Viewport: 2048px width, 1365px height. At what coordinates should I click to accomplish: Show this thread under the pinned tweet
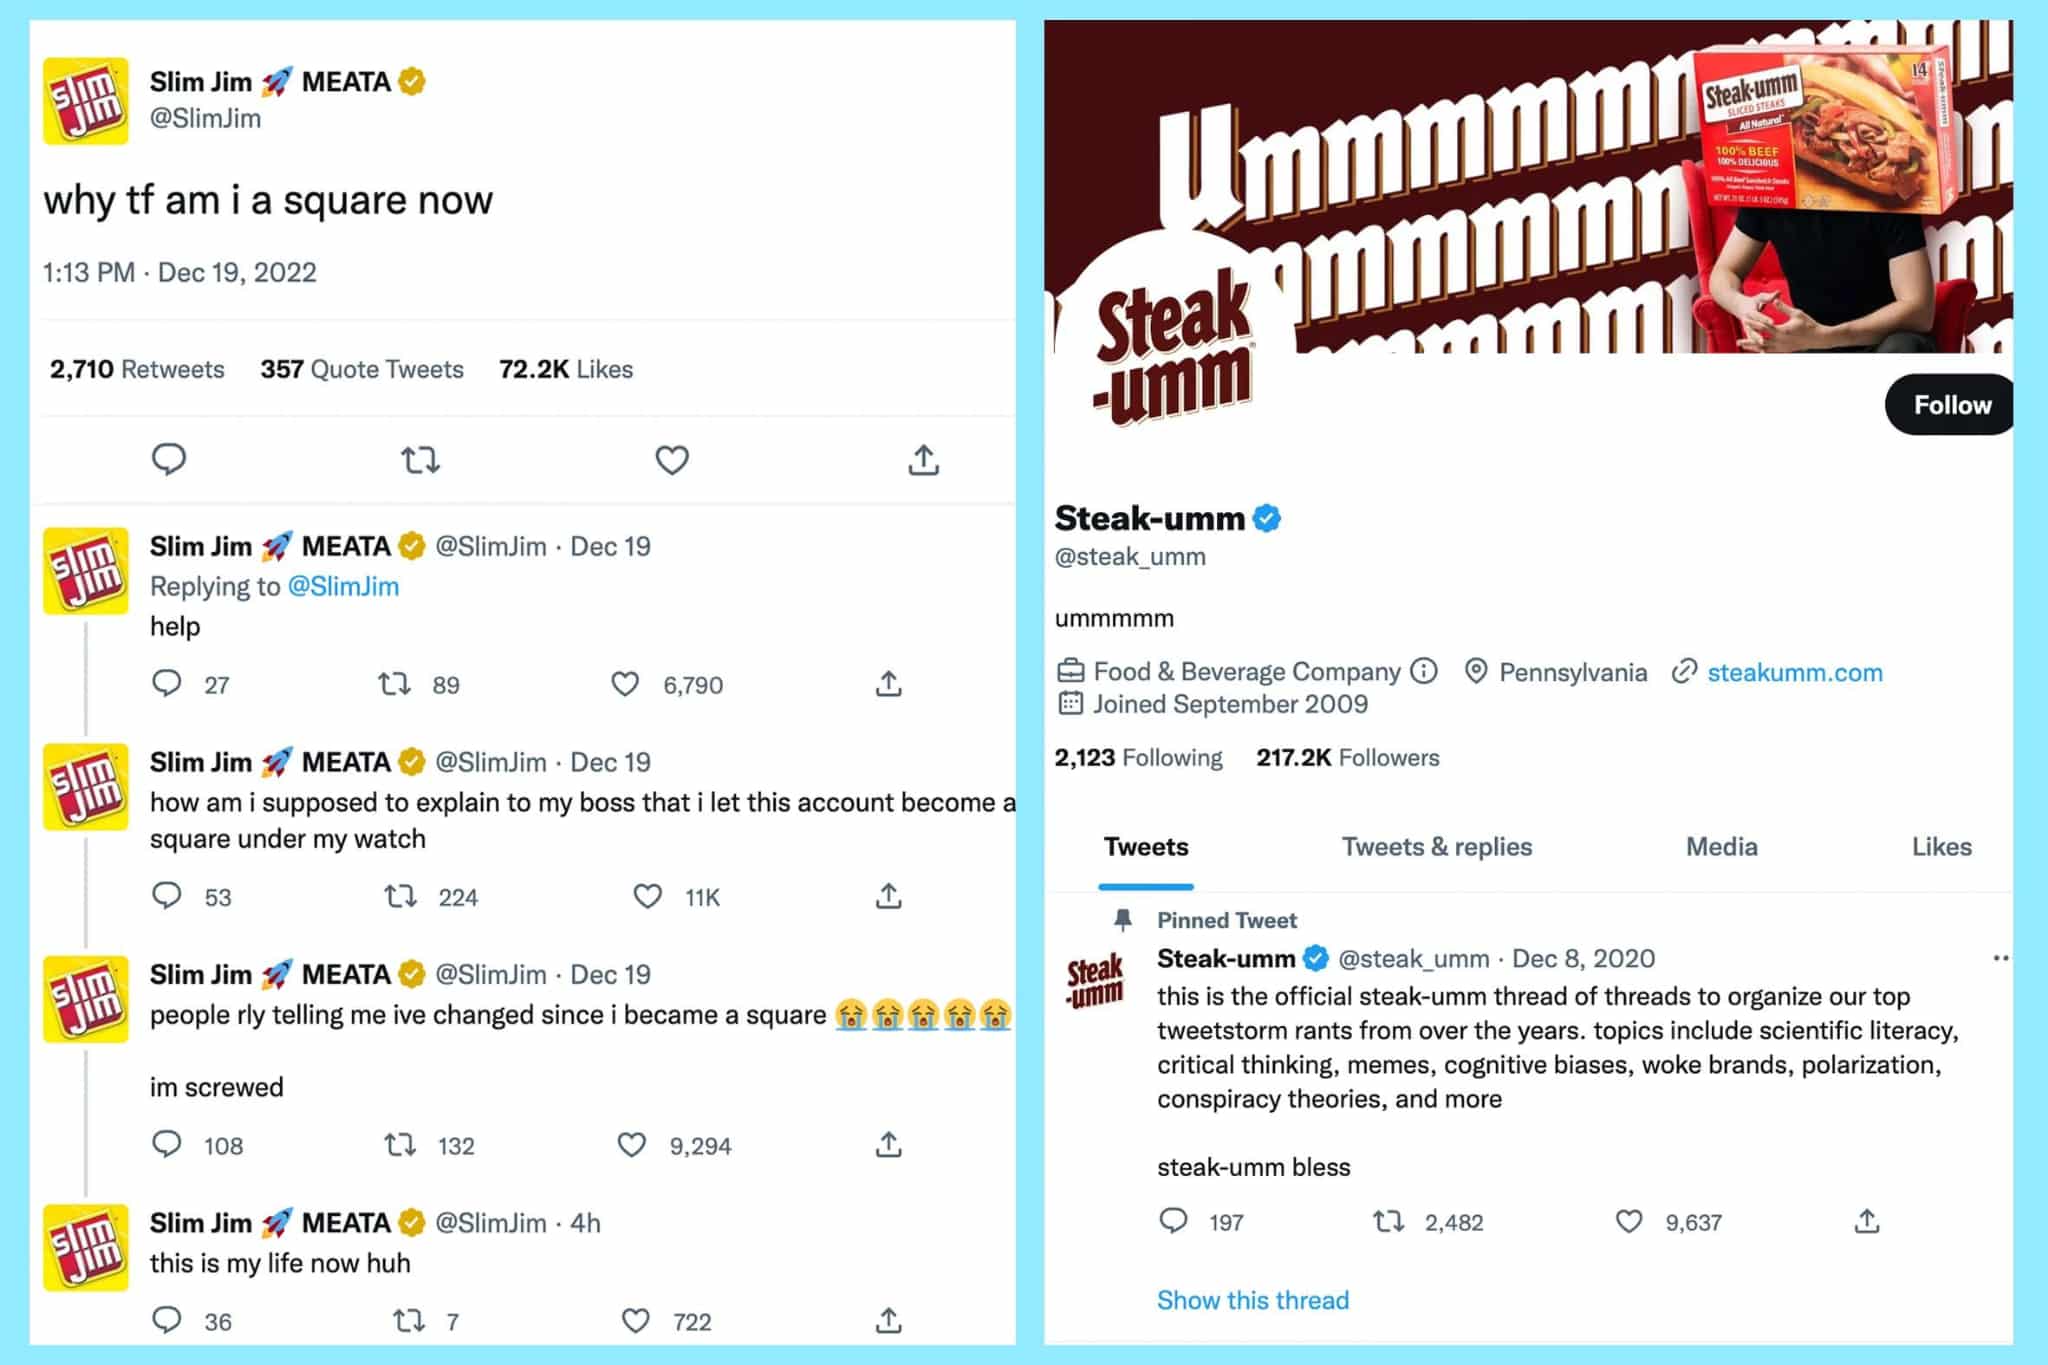click(x=1252, y=1300)
